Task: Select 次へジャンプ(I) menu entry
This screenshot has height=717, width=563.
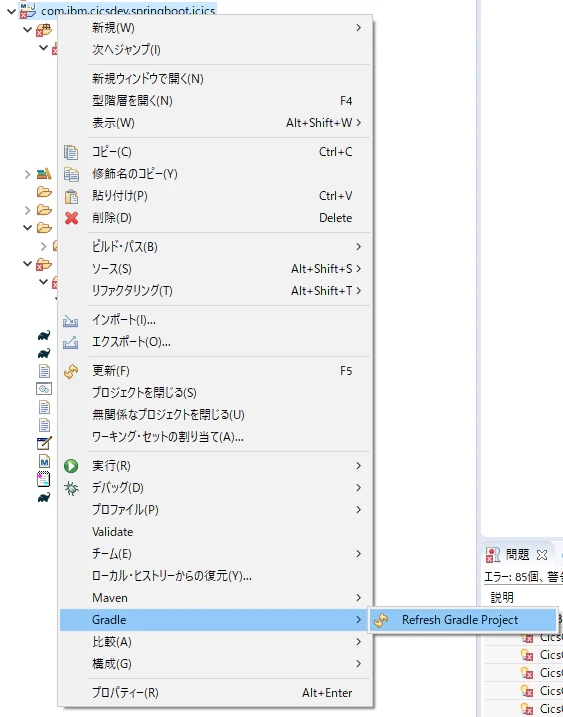Action: (215, 49)
